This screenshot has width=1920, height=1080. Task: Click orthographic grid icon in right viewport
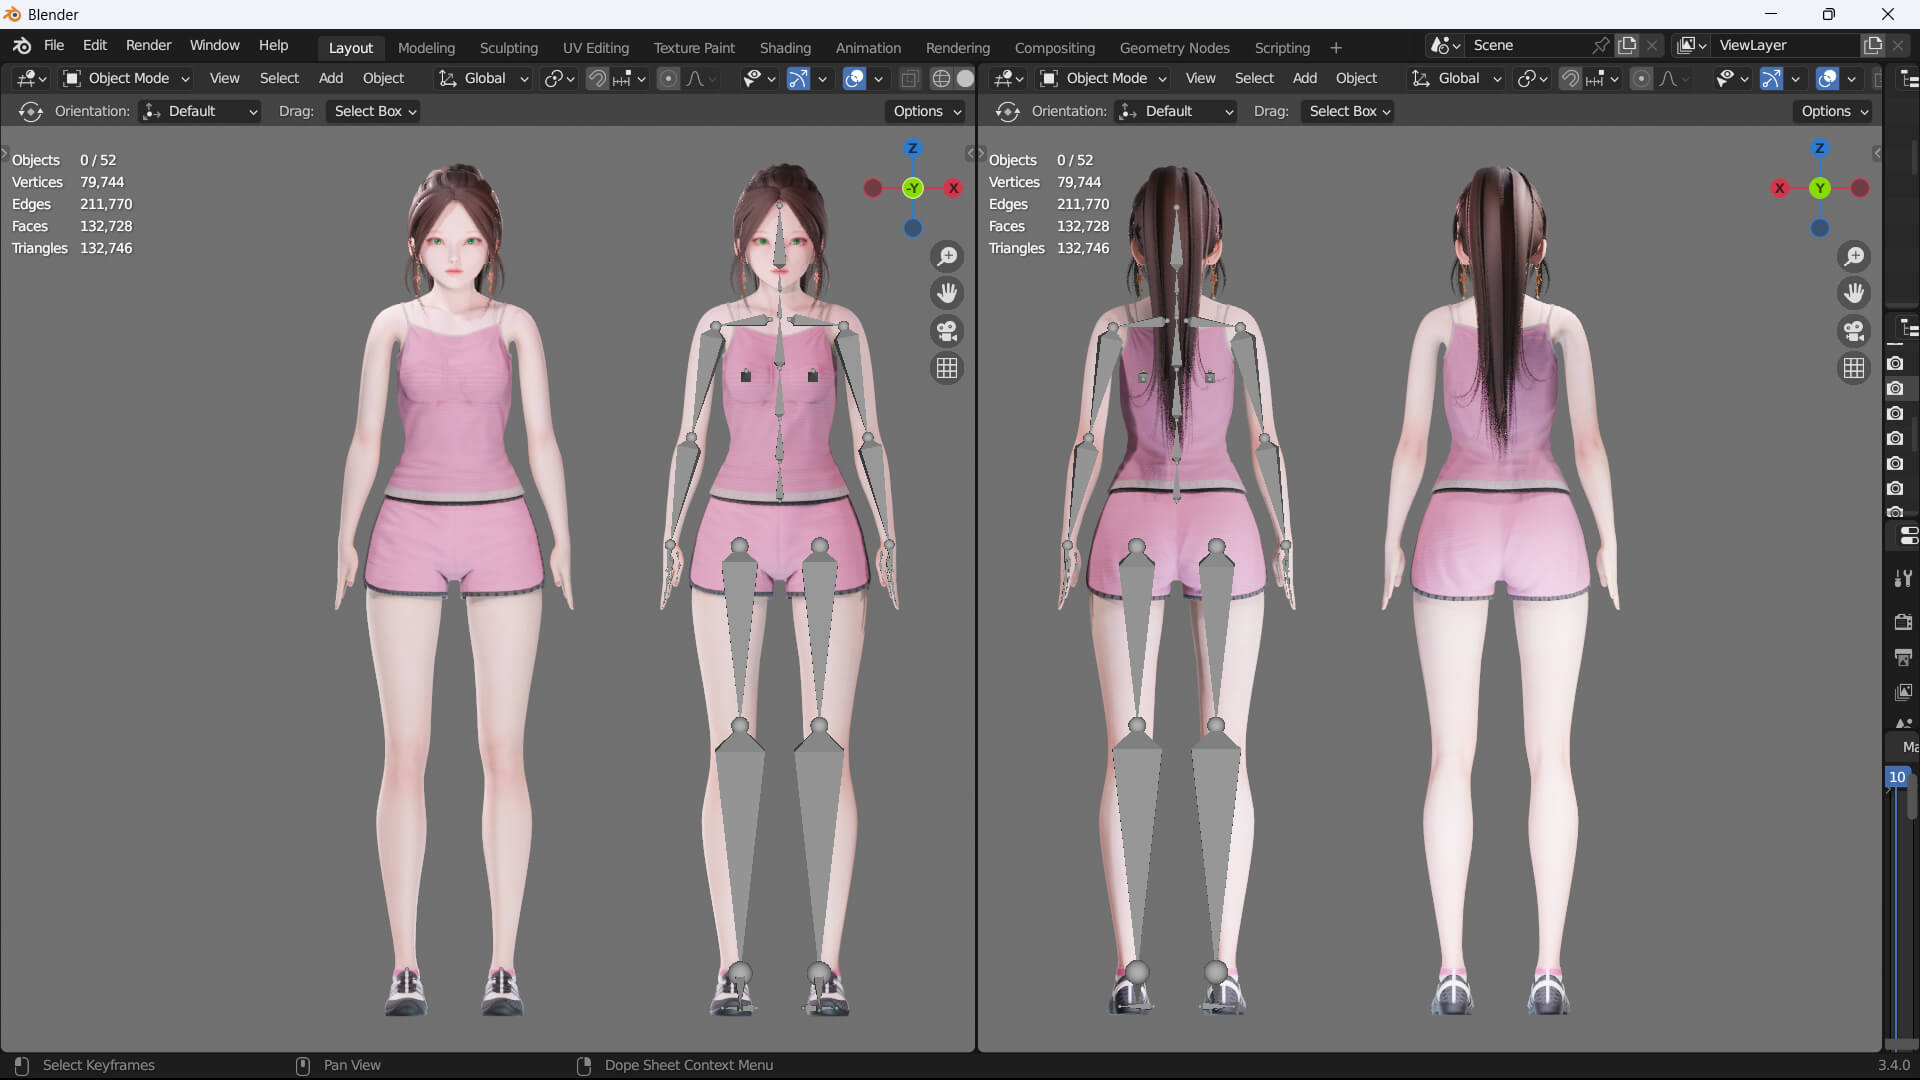[x=1854, y=368]
